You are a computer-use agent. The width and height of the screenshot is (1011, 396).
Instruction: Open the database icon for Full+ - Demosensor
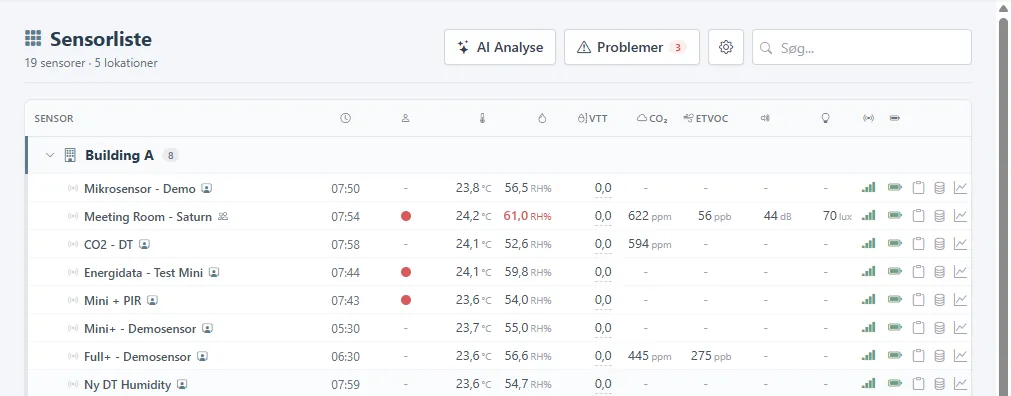939,356
